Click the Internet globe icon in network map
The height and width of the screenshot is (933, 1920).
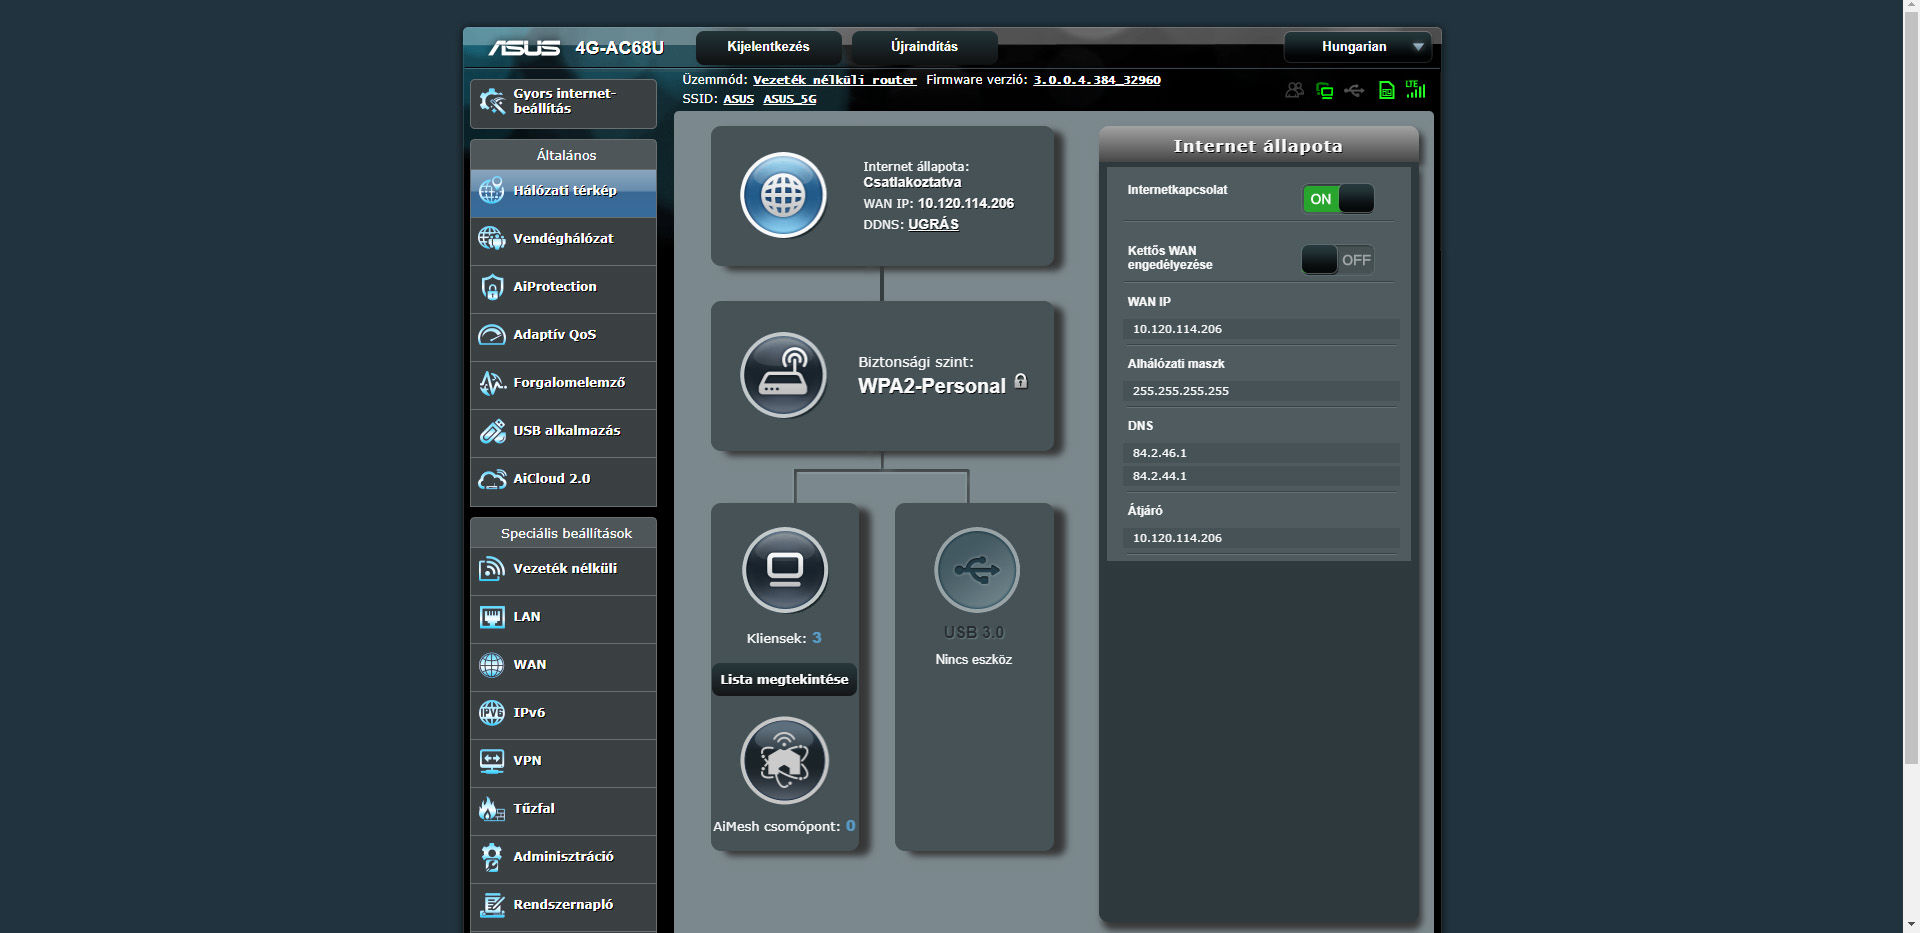pos(783,195)
